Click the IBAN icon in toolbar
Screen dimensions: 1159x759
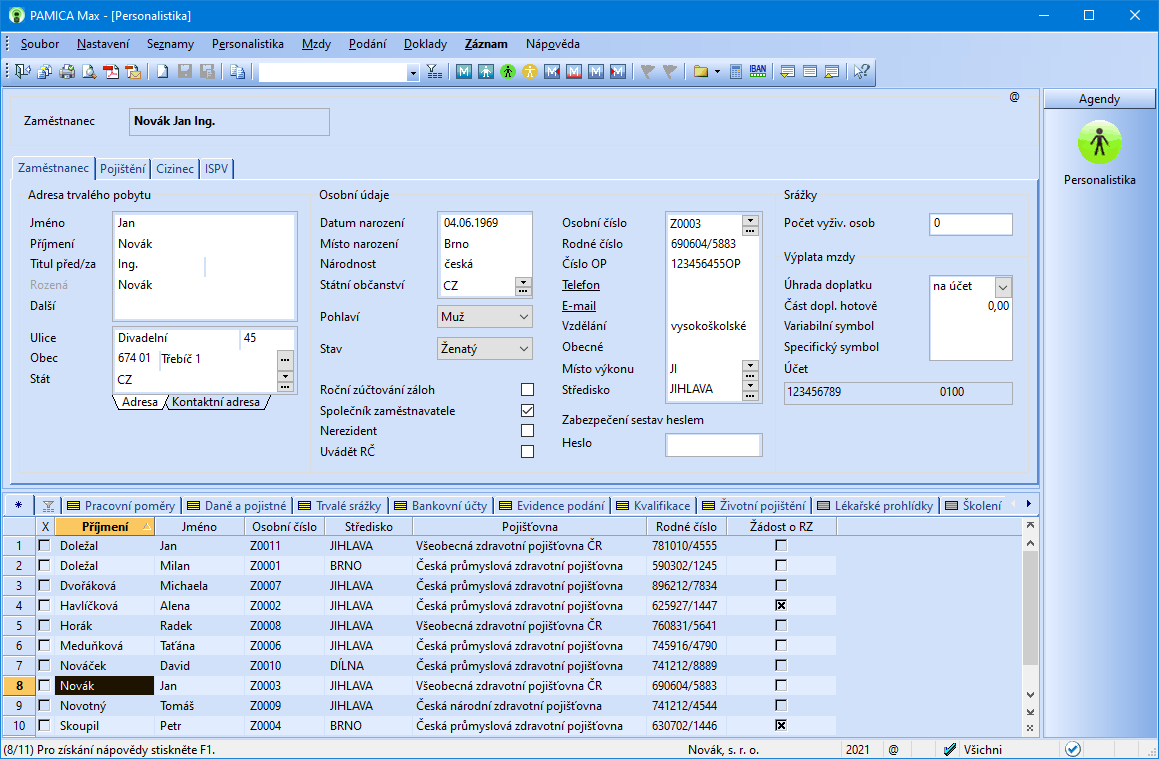coord(758,72)
